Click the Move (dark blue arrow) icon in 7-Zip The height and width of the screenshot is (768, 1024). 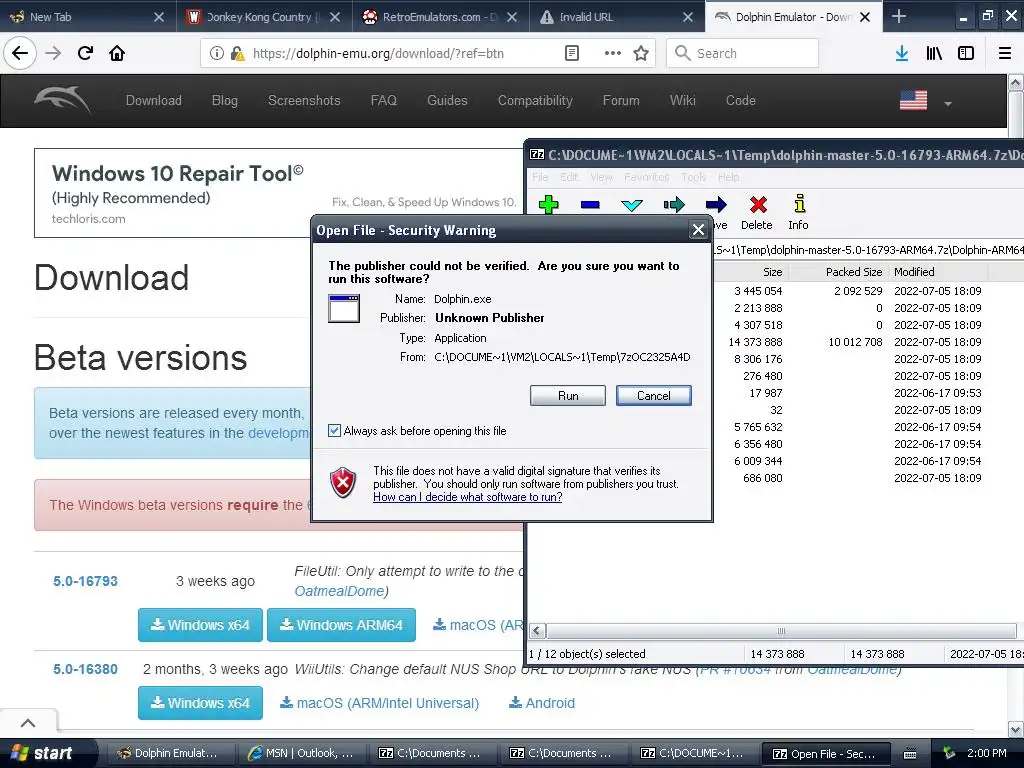(x=716, y=204)
